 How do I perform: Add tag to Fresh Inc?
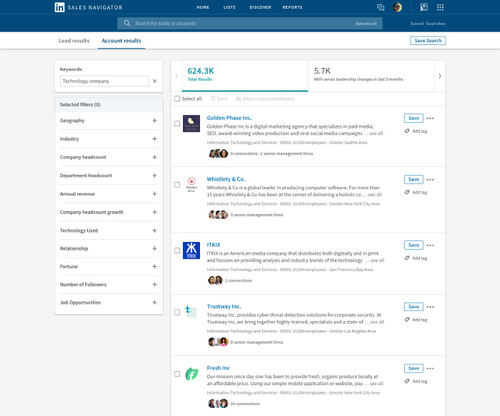(x=416, y=381)
